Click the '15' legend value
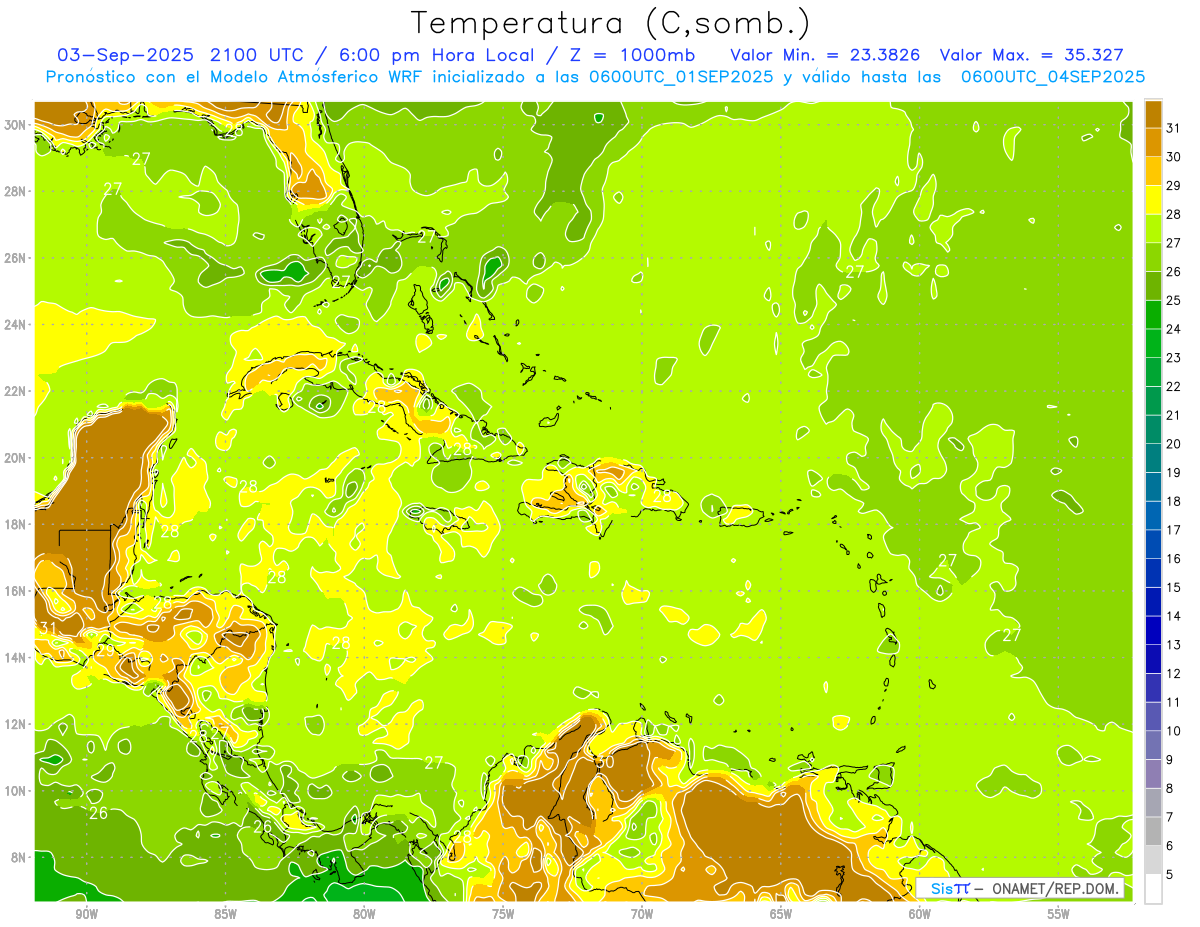This screenshot has width=1200, height=927. pos(1174,587)
